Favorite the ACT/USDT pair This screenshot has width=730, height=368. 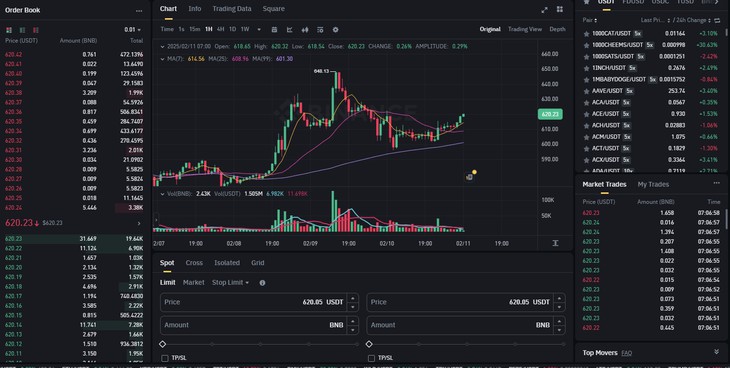pyautogui.click(x=586, y=148)
